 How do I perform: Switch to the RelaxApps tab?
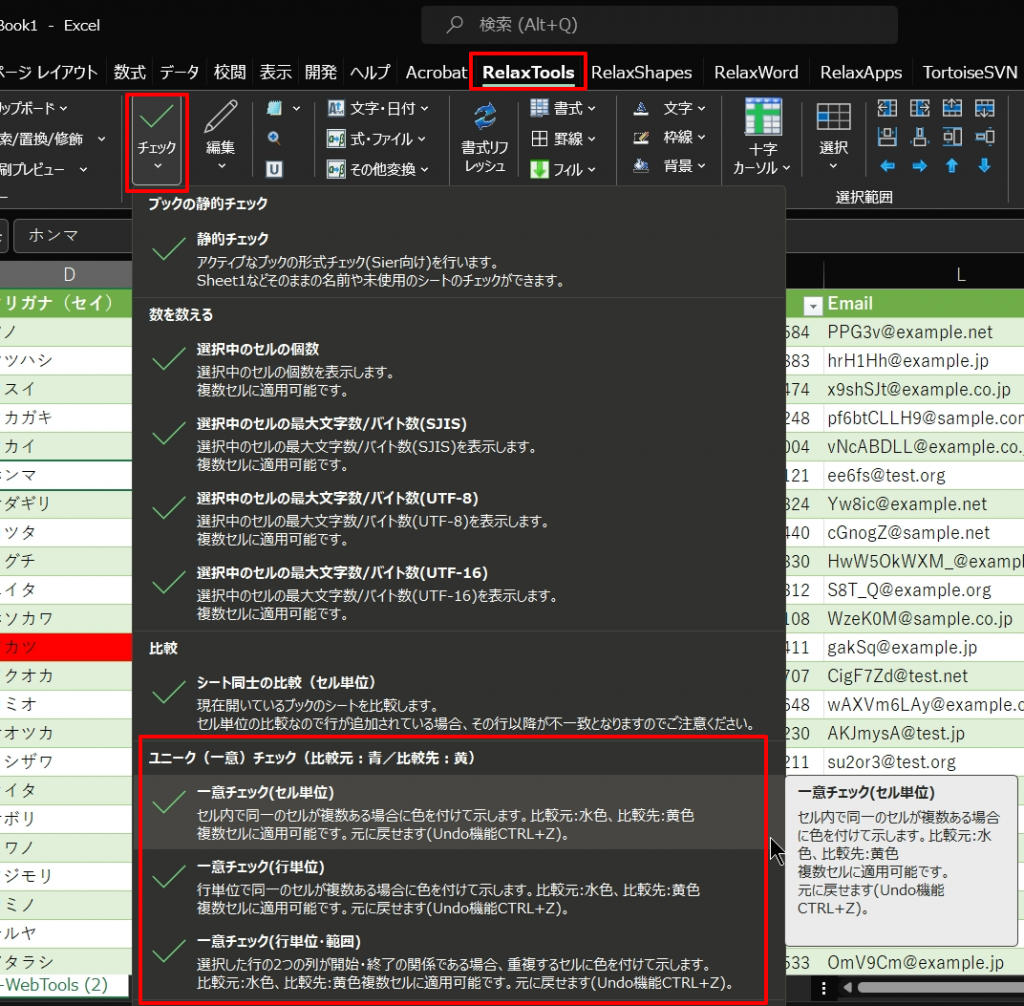861,72
